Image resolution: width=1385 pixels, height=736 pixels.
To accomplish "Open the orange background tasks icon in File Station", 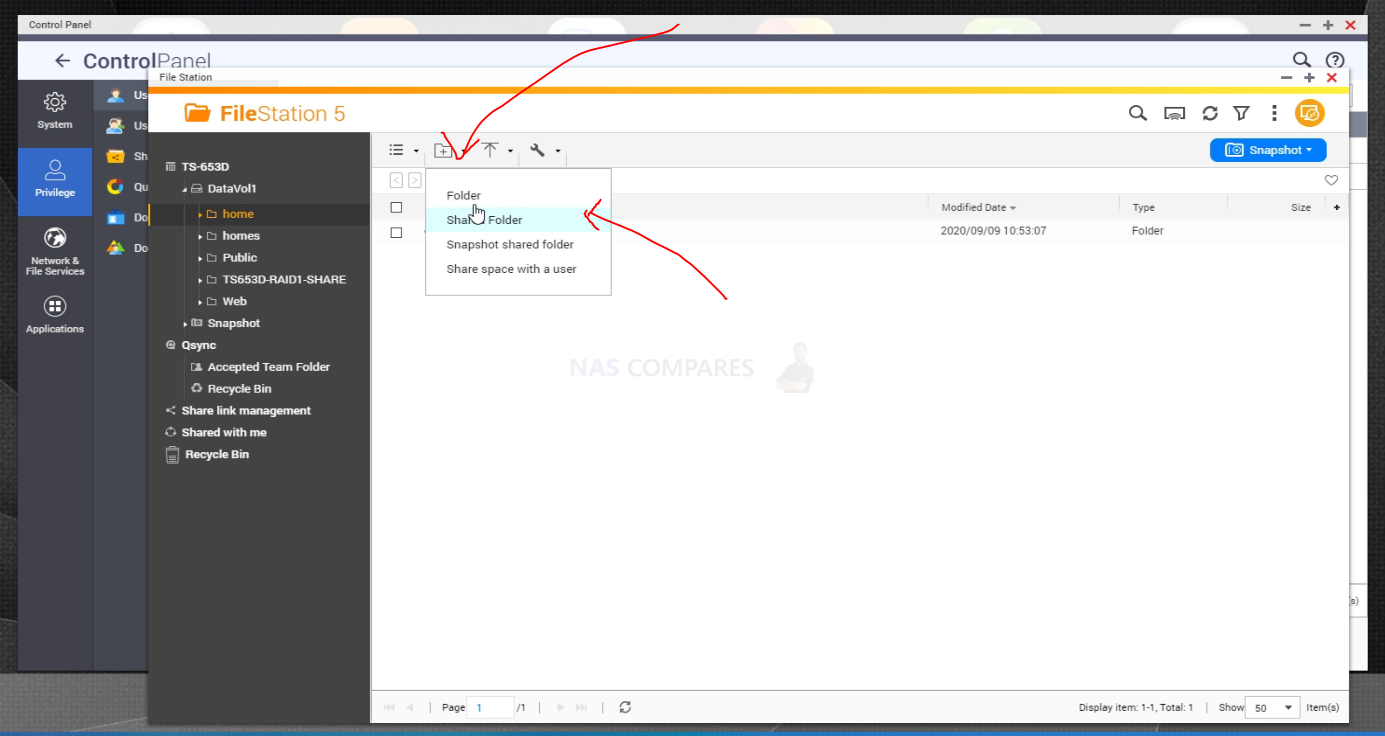I will tap(1310, 113).
